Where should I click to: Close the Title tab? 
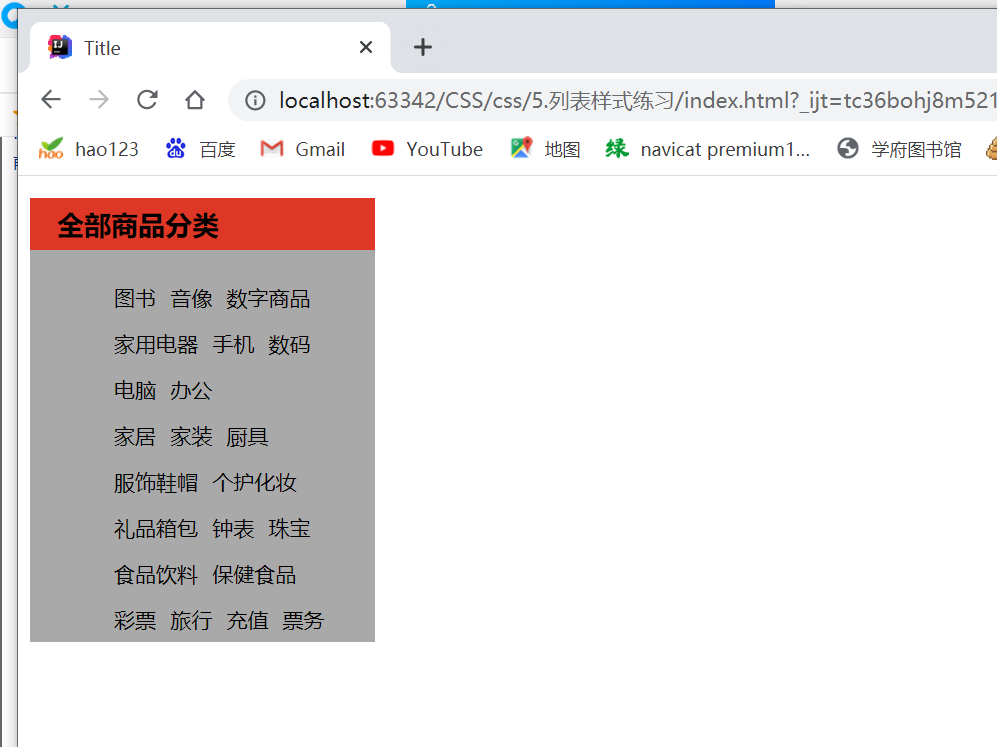366,47
